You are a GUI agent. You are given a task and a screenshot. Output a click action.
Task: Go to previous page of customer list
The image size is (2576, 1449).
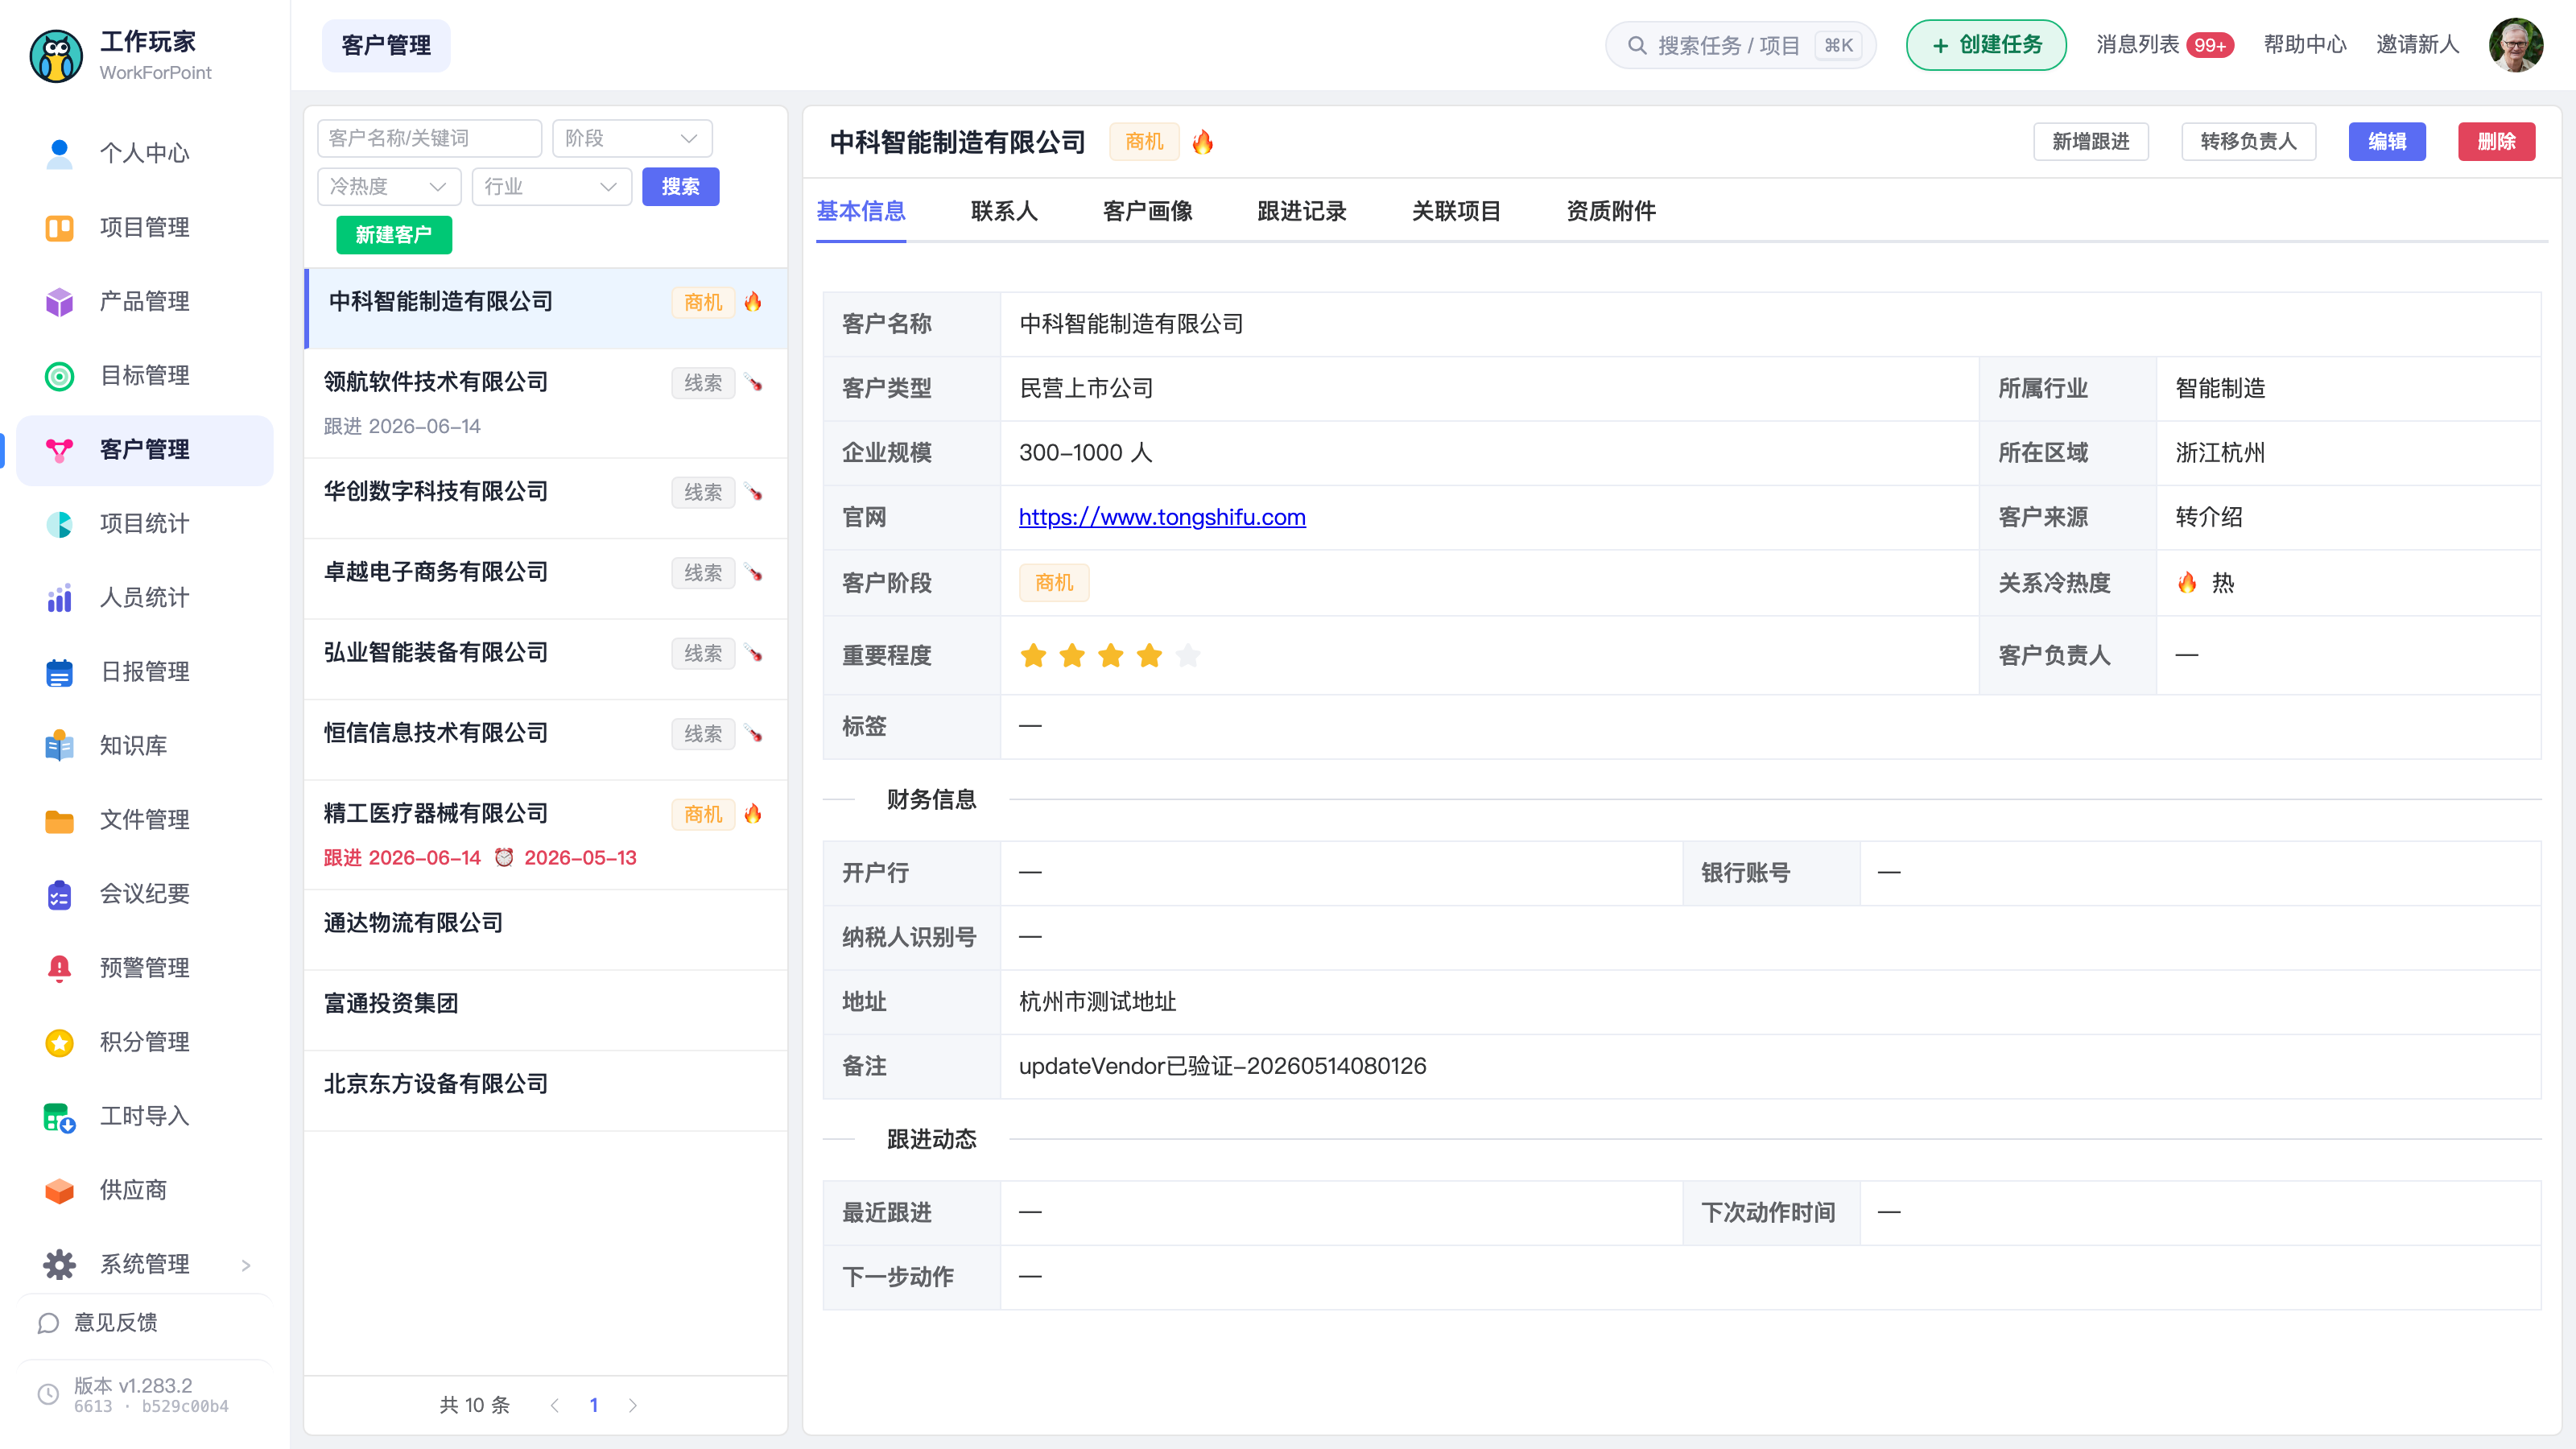pyautogui.click(x=555, y=1405)
